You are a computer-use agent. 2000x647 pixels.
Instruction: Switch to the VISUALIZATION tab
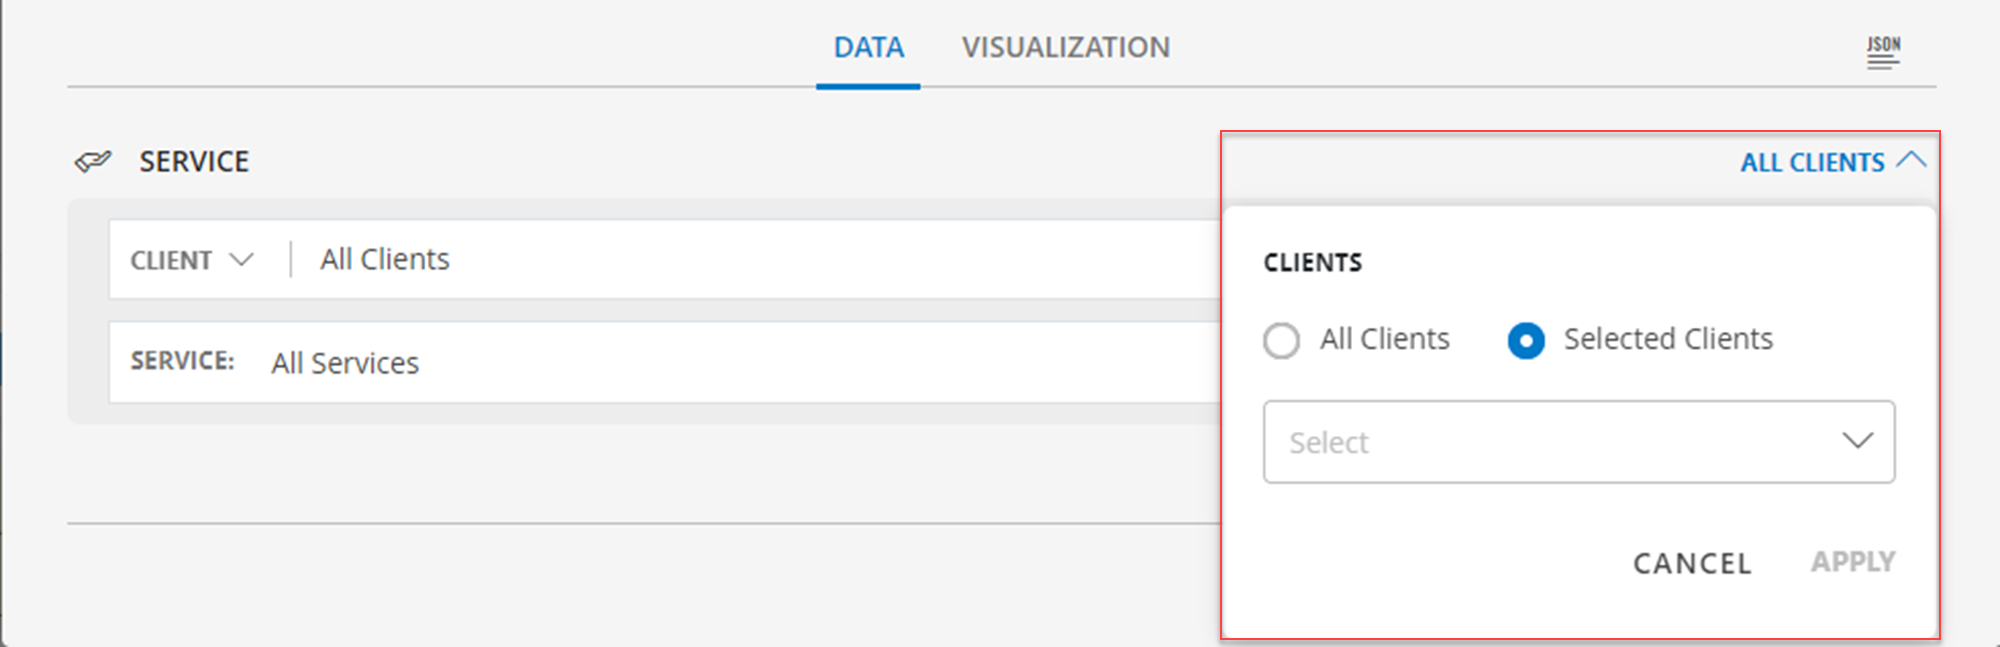click(x=1066, y=47)
